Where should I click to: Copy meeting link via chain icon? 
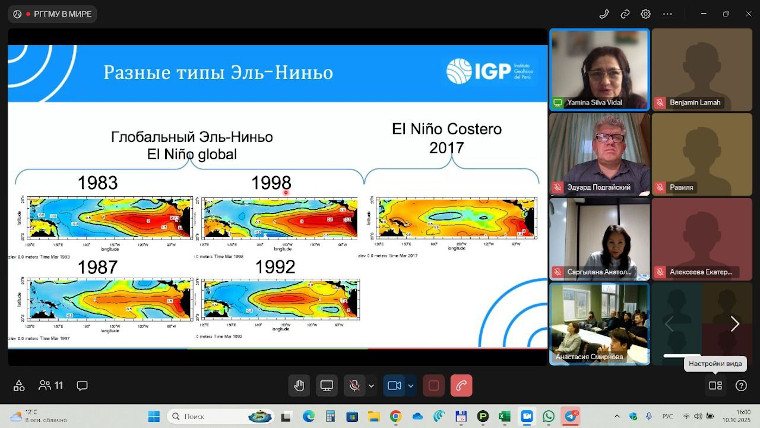(x=625, y=14)
